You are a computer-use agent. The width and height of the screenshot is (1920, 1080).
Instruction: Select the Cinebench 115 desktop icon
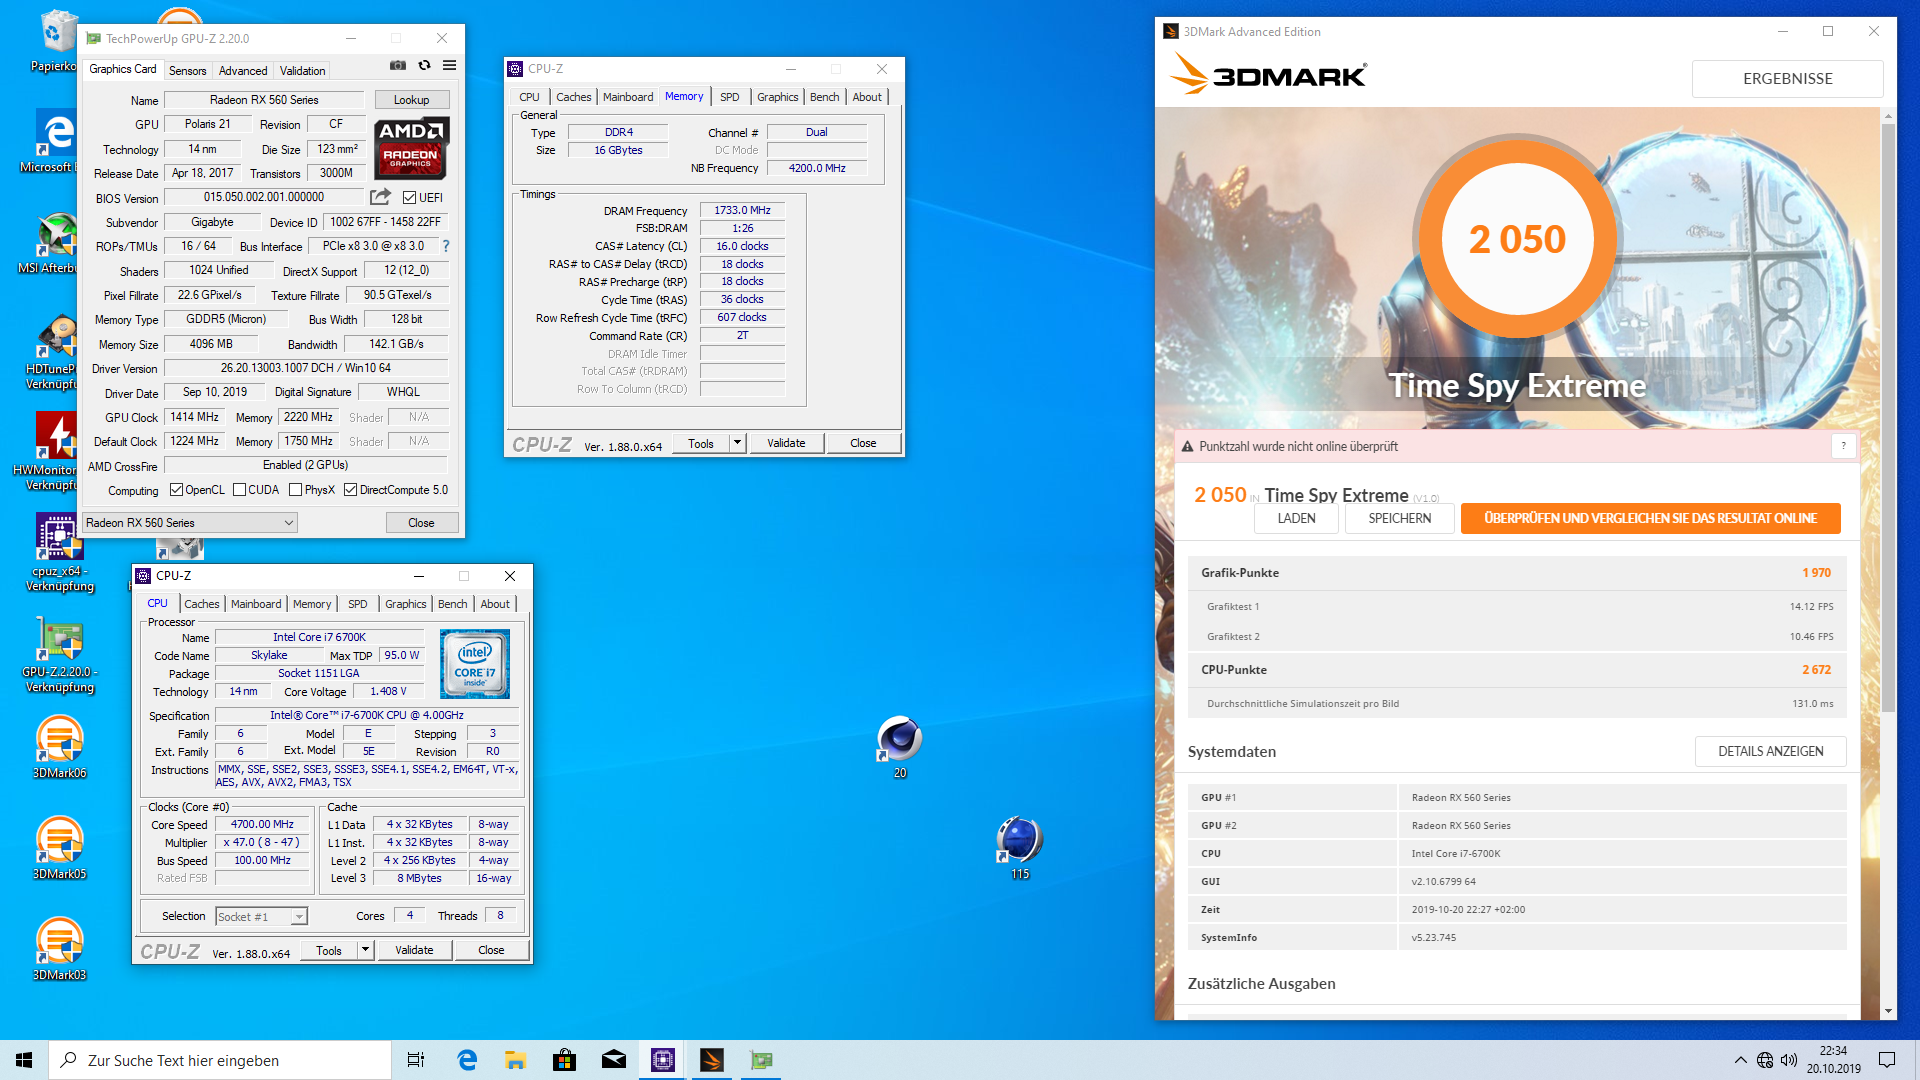tap(1019, 848)
